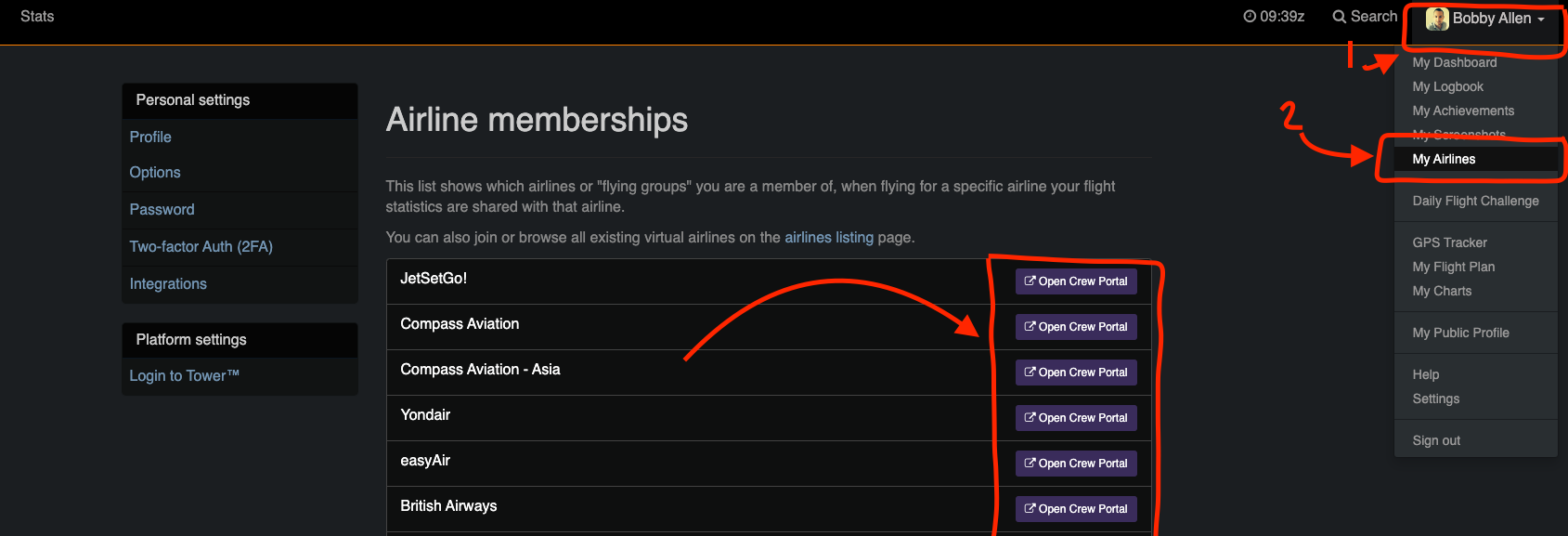This screenshot has height=536, width=1568.
Task: Select the Compass Aviation - Asia row
Action: [480, 370]
